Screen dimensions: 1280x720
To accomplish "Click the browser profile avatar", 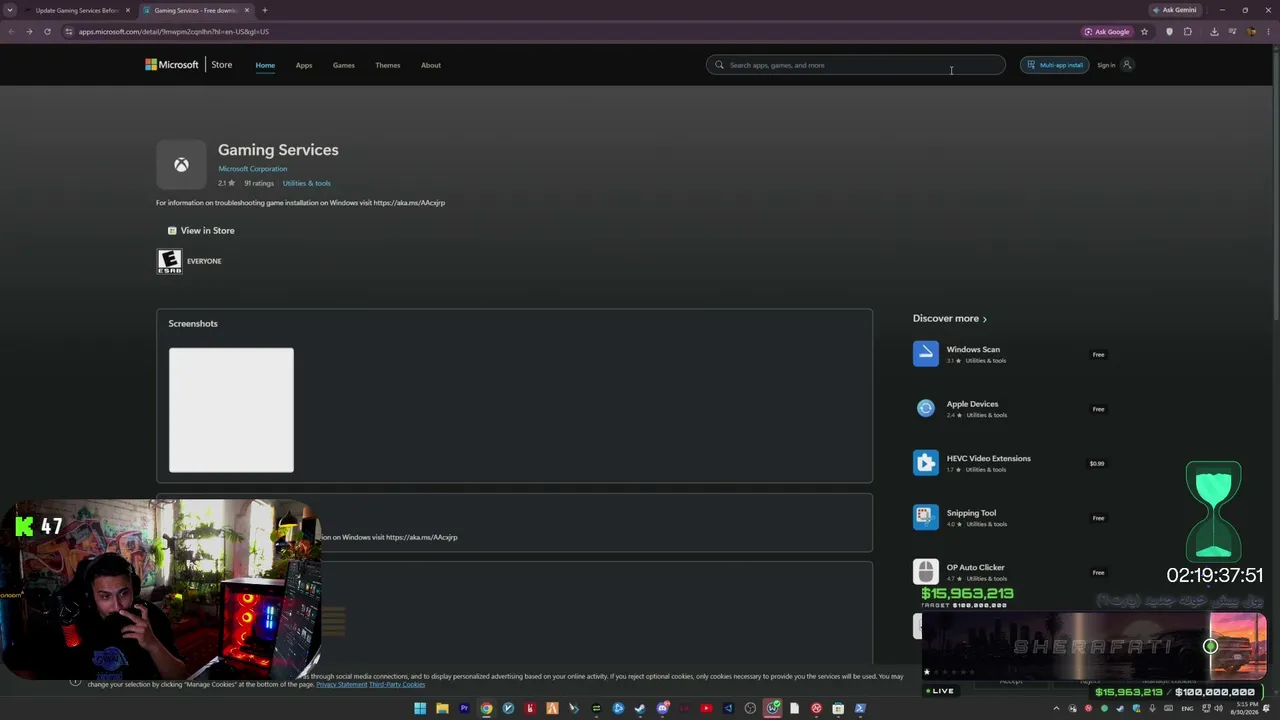I will 1251,32.
